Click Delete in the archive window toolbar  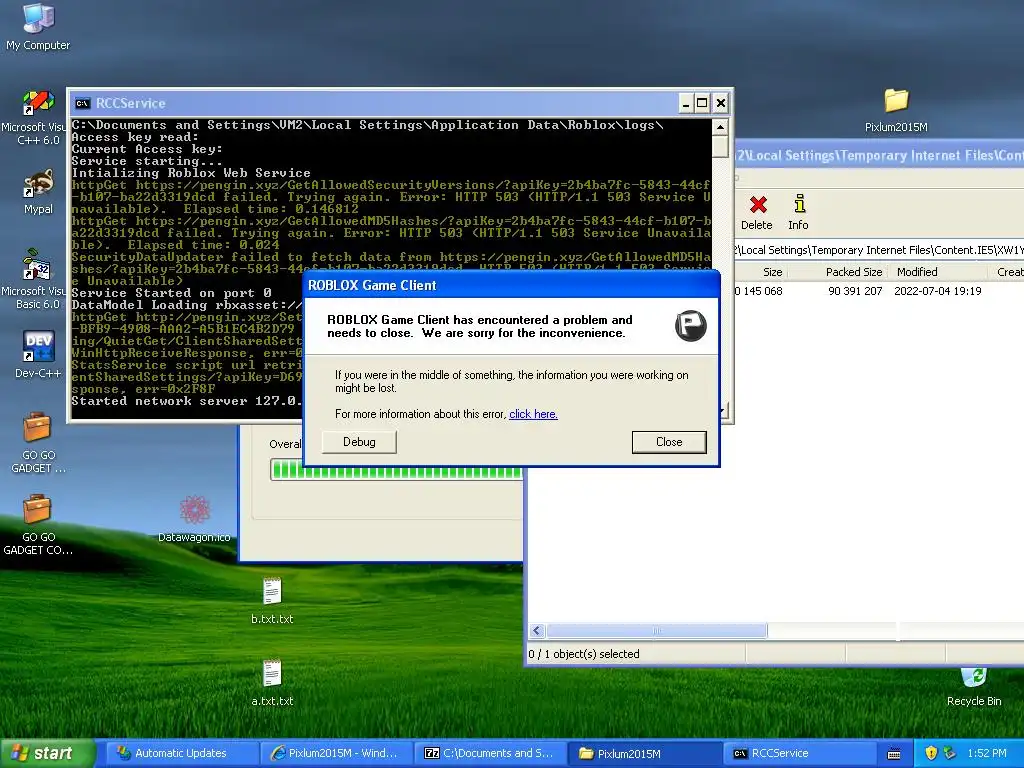(757, 212)
